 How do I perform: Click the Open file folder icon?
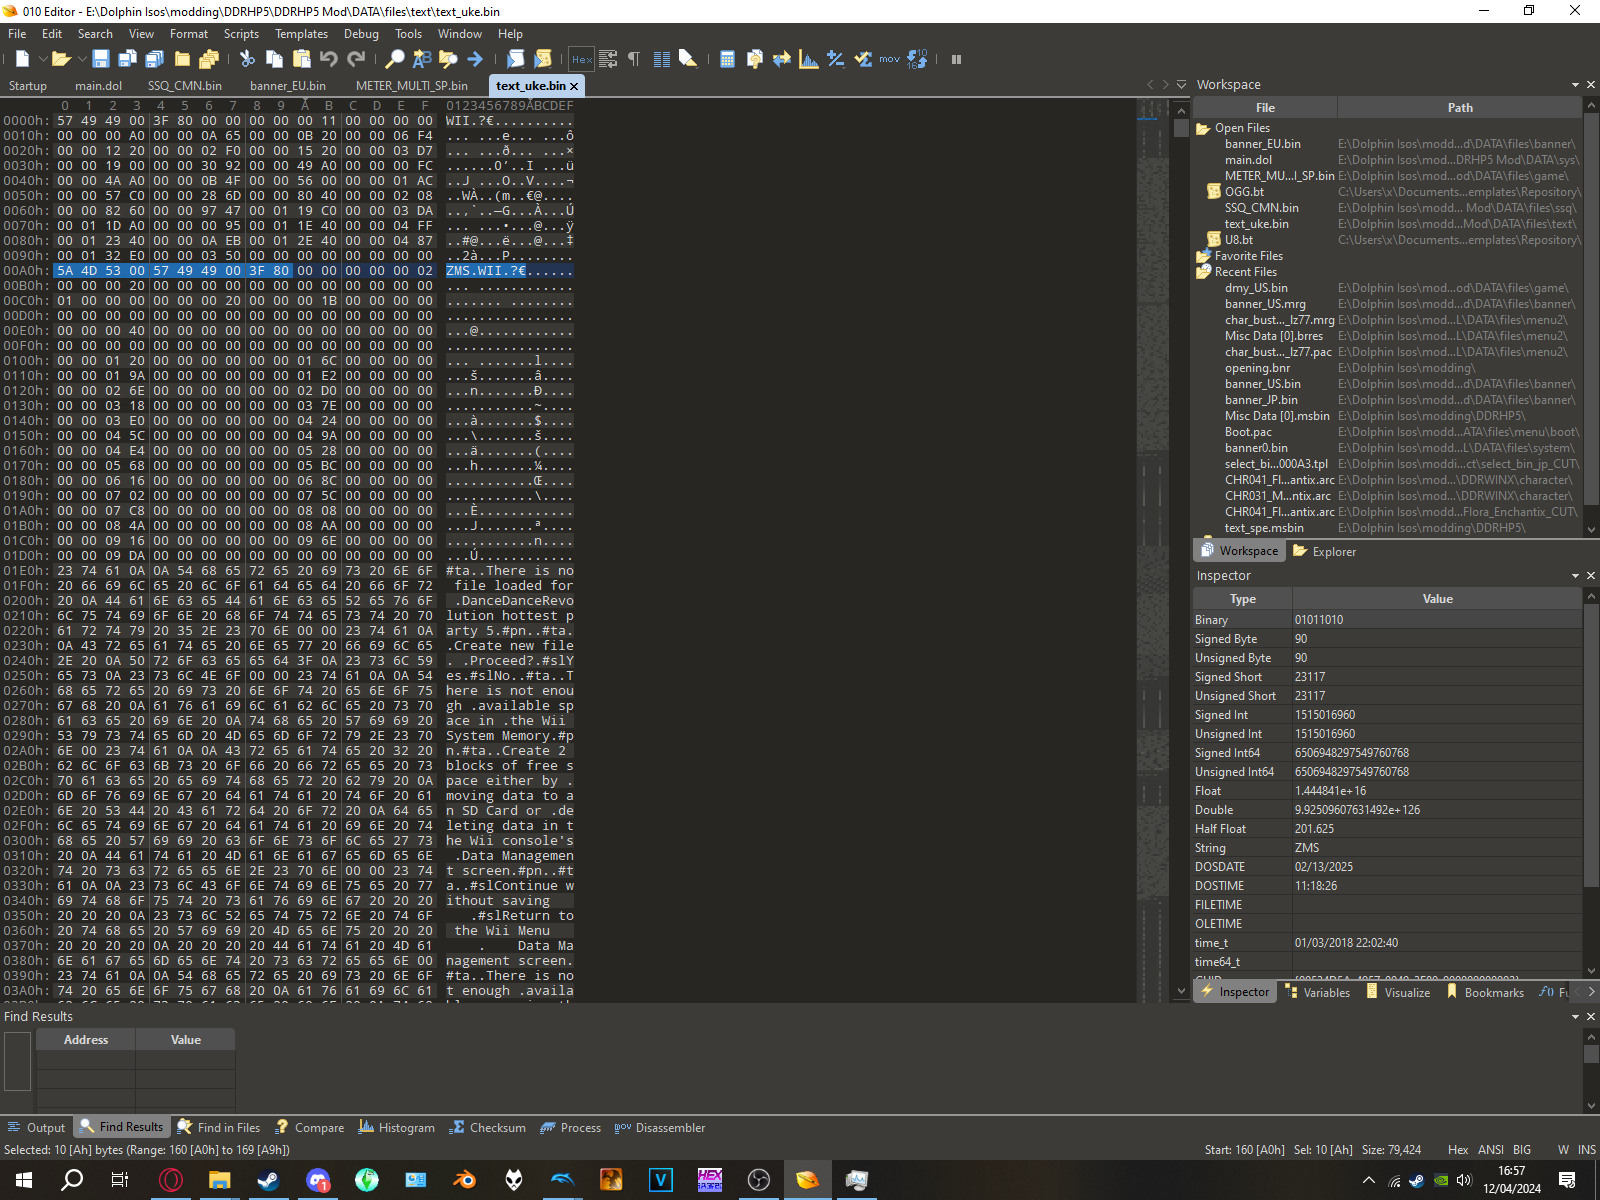point(60,59)
